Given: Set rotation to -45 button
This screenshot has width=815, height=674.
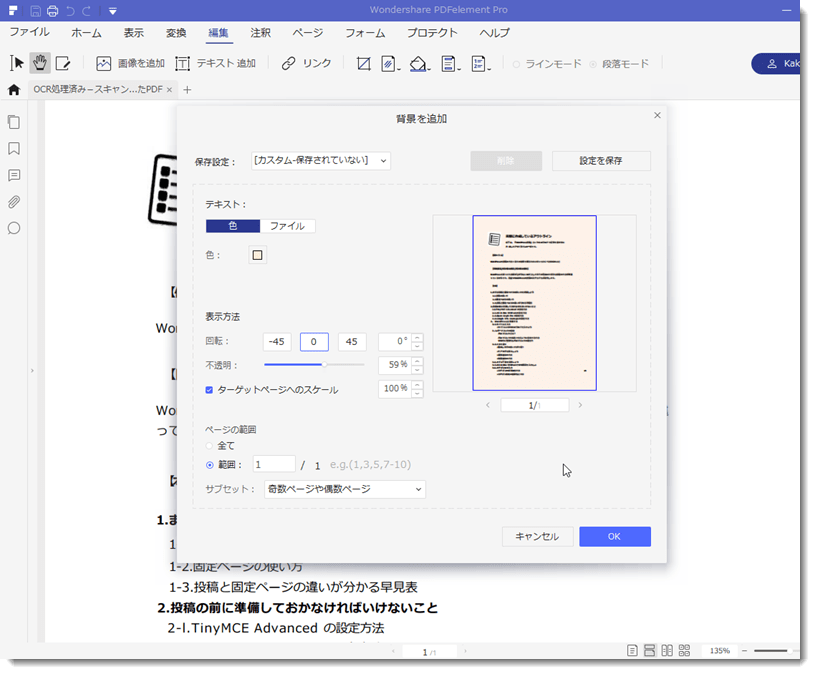Looking at the screenshot, I should click(277, 342).
